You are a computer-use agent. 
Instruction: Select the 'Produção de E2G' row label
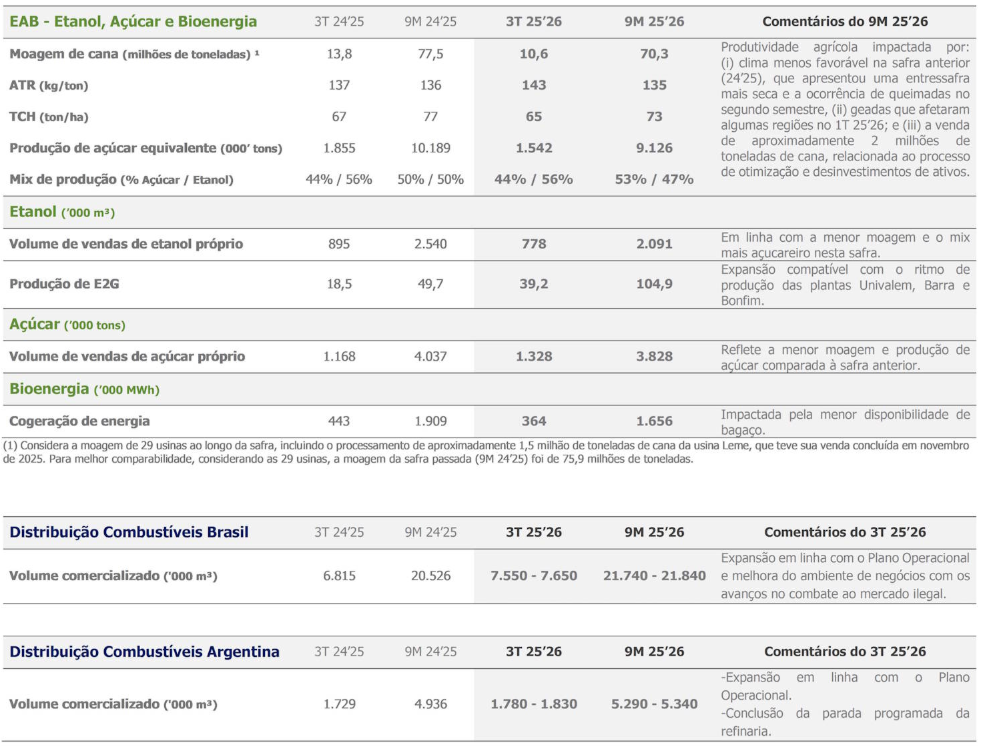67,284
